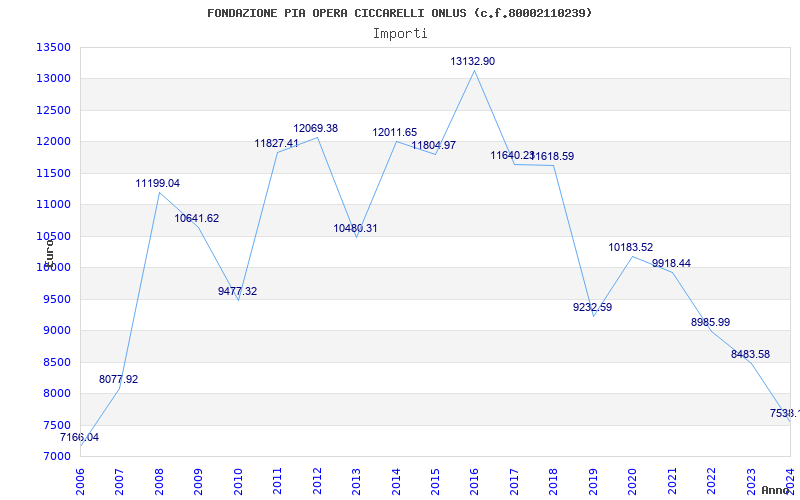Click the 2009 x-axis year label
The height and width of the screenshot is (500, 800).
pyautogui.click(x=198, y=481)
